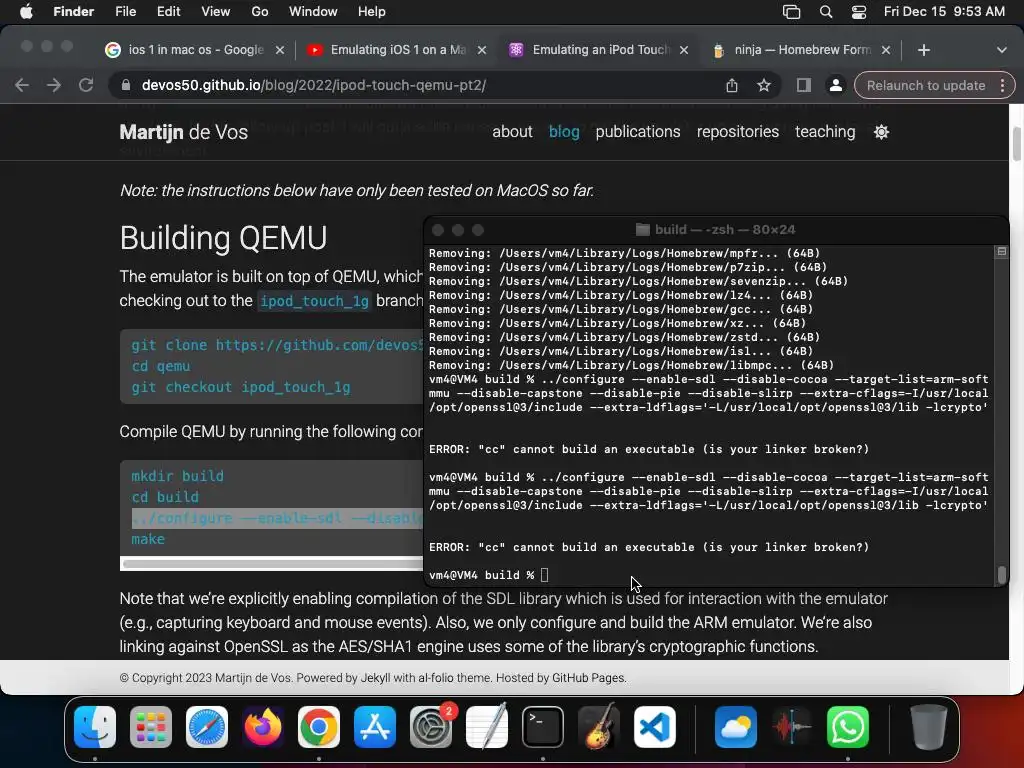Switch to the ninja Homebrew tab
This screenshot has width=1024, height=768.
801,50
